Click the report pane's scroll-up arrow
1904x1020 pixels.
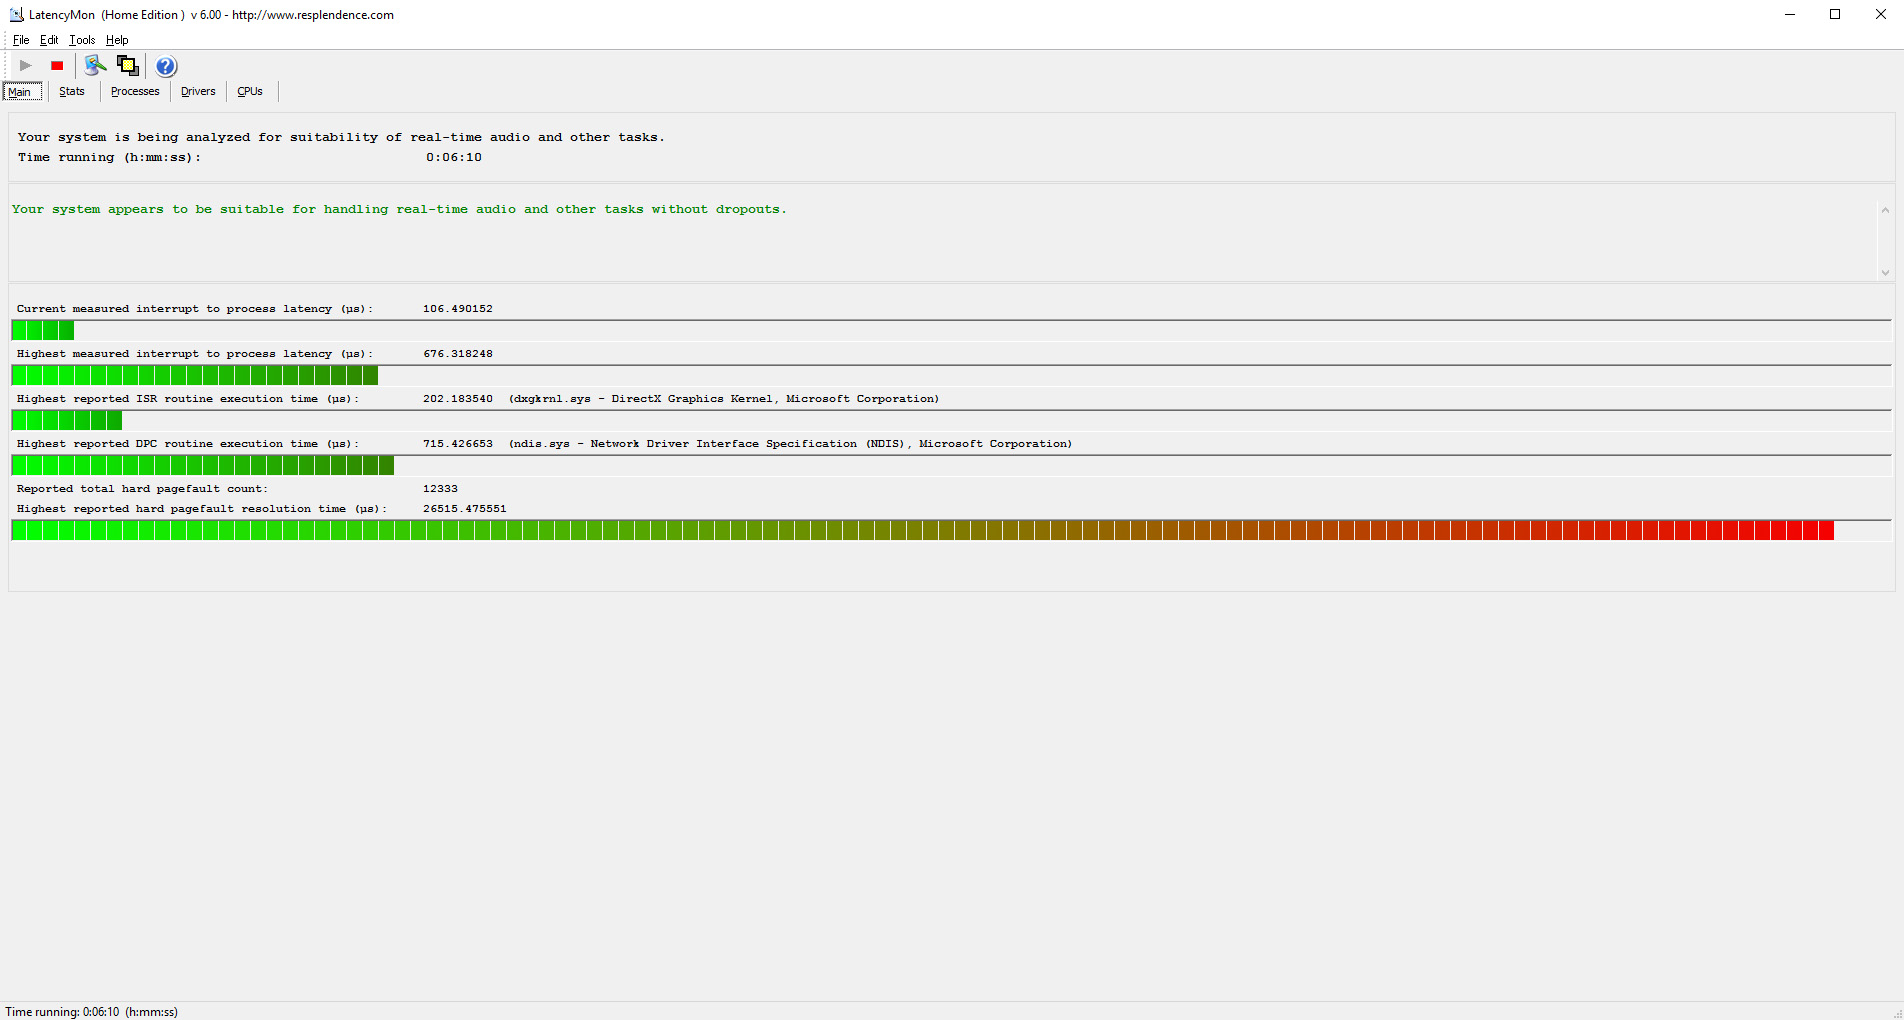(x=1885, y=210)
